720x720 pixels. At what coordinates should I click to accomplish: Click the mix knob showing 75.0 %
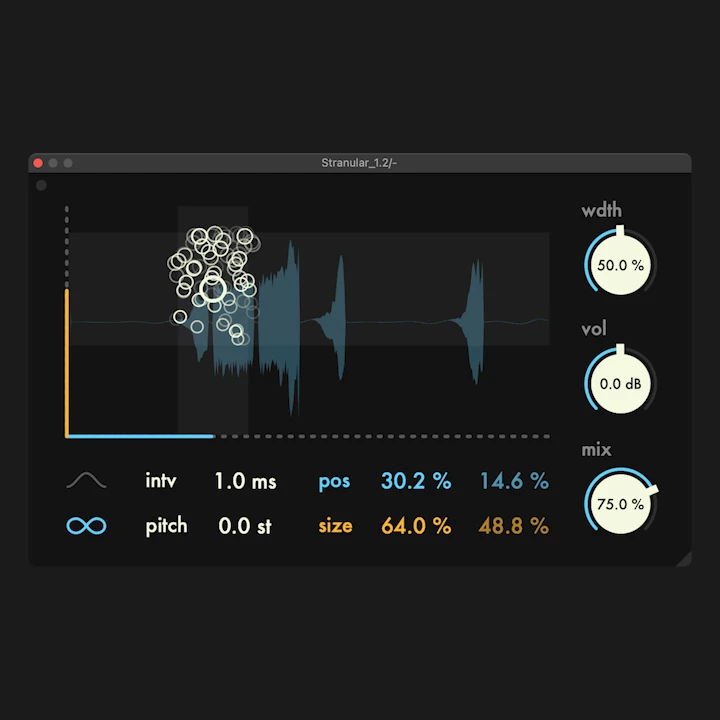pyautogui.click(x=620, y=504)
